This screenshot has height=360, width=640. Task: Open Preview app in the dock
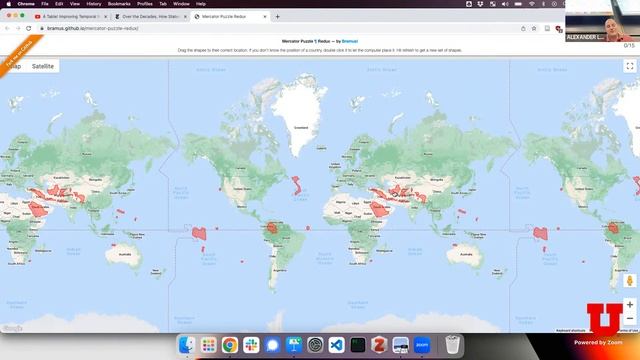400,345
